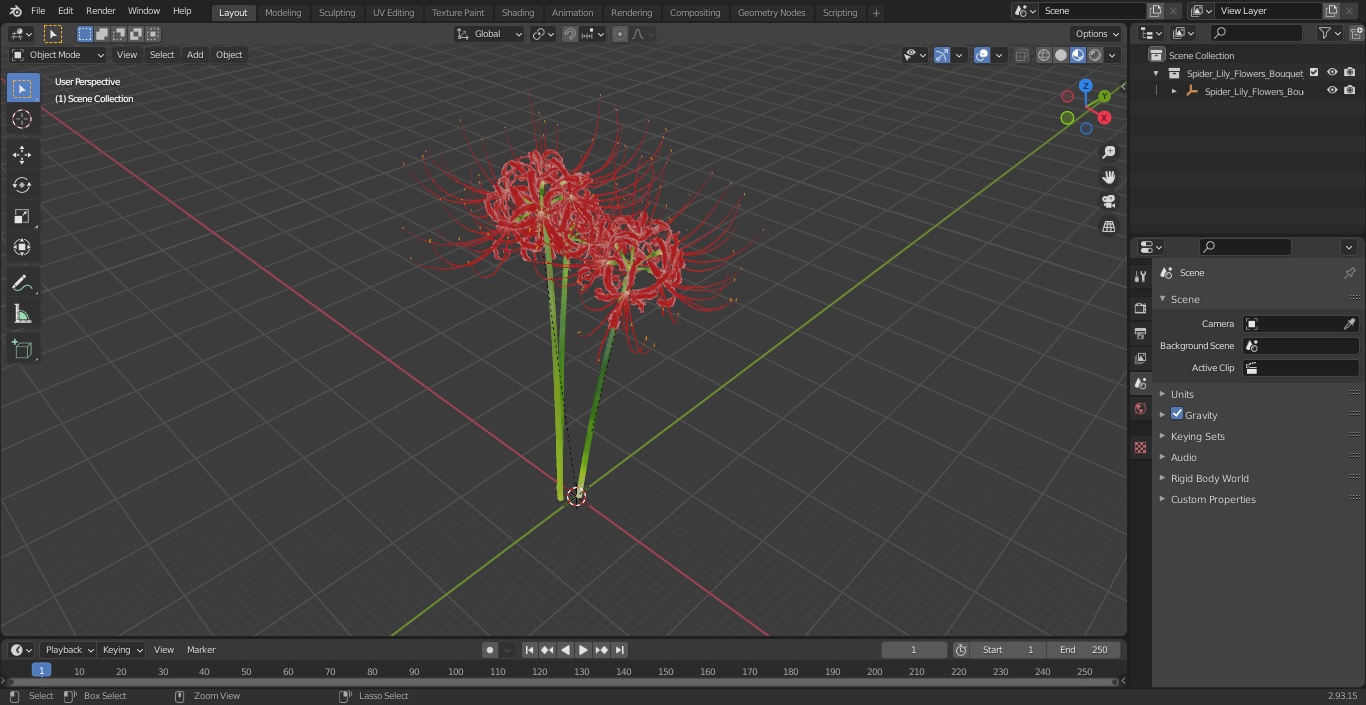Screen dimensions: 1366x705
Task: Toggle camera view with the camera icon
Action: [x=1108, y=201]
